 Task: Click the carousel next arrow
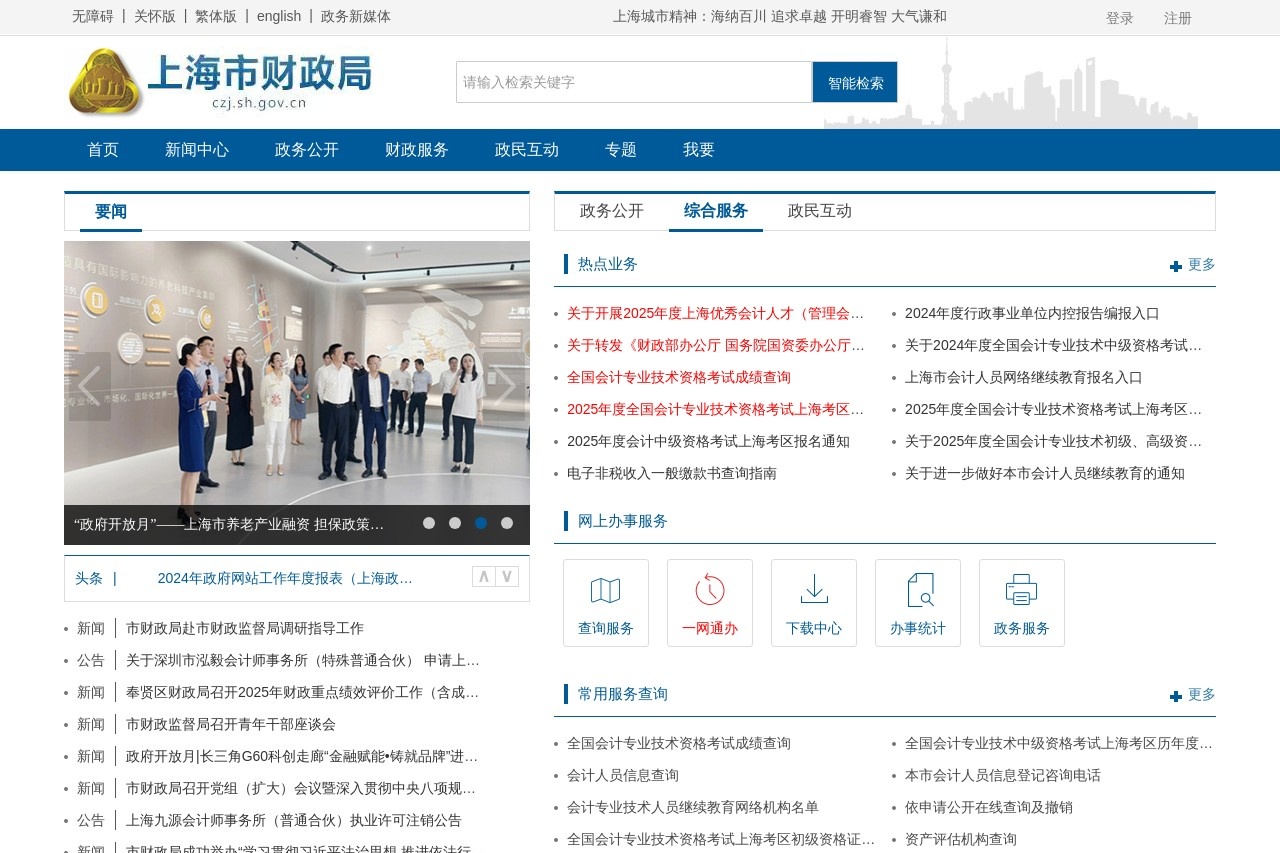click(x=507, y=385)
